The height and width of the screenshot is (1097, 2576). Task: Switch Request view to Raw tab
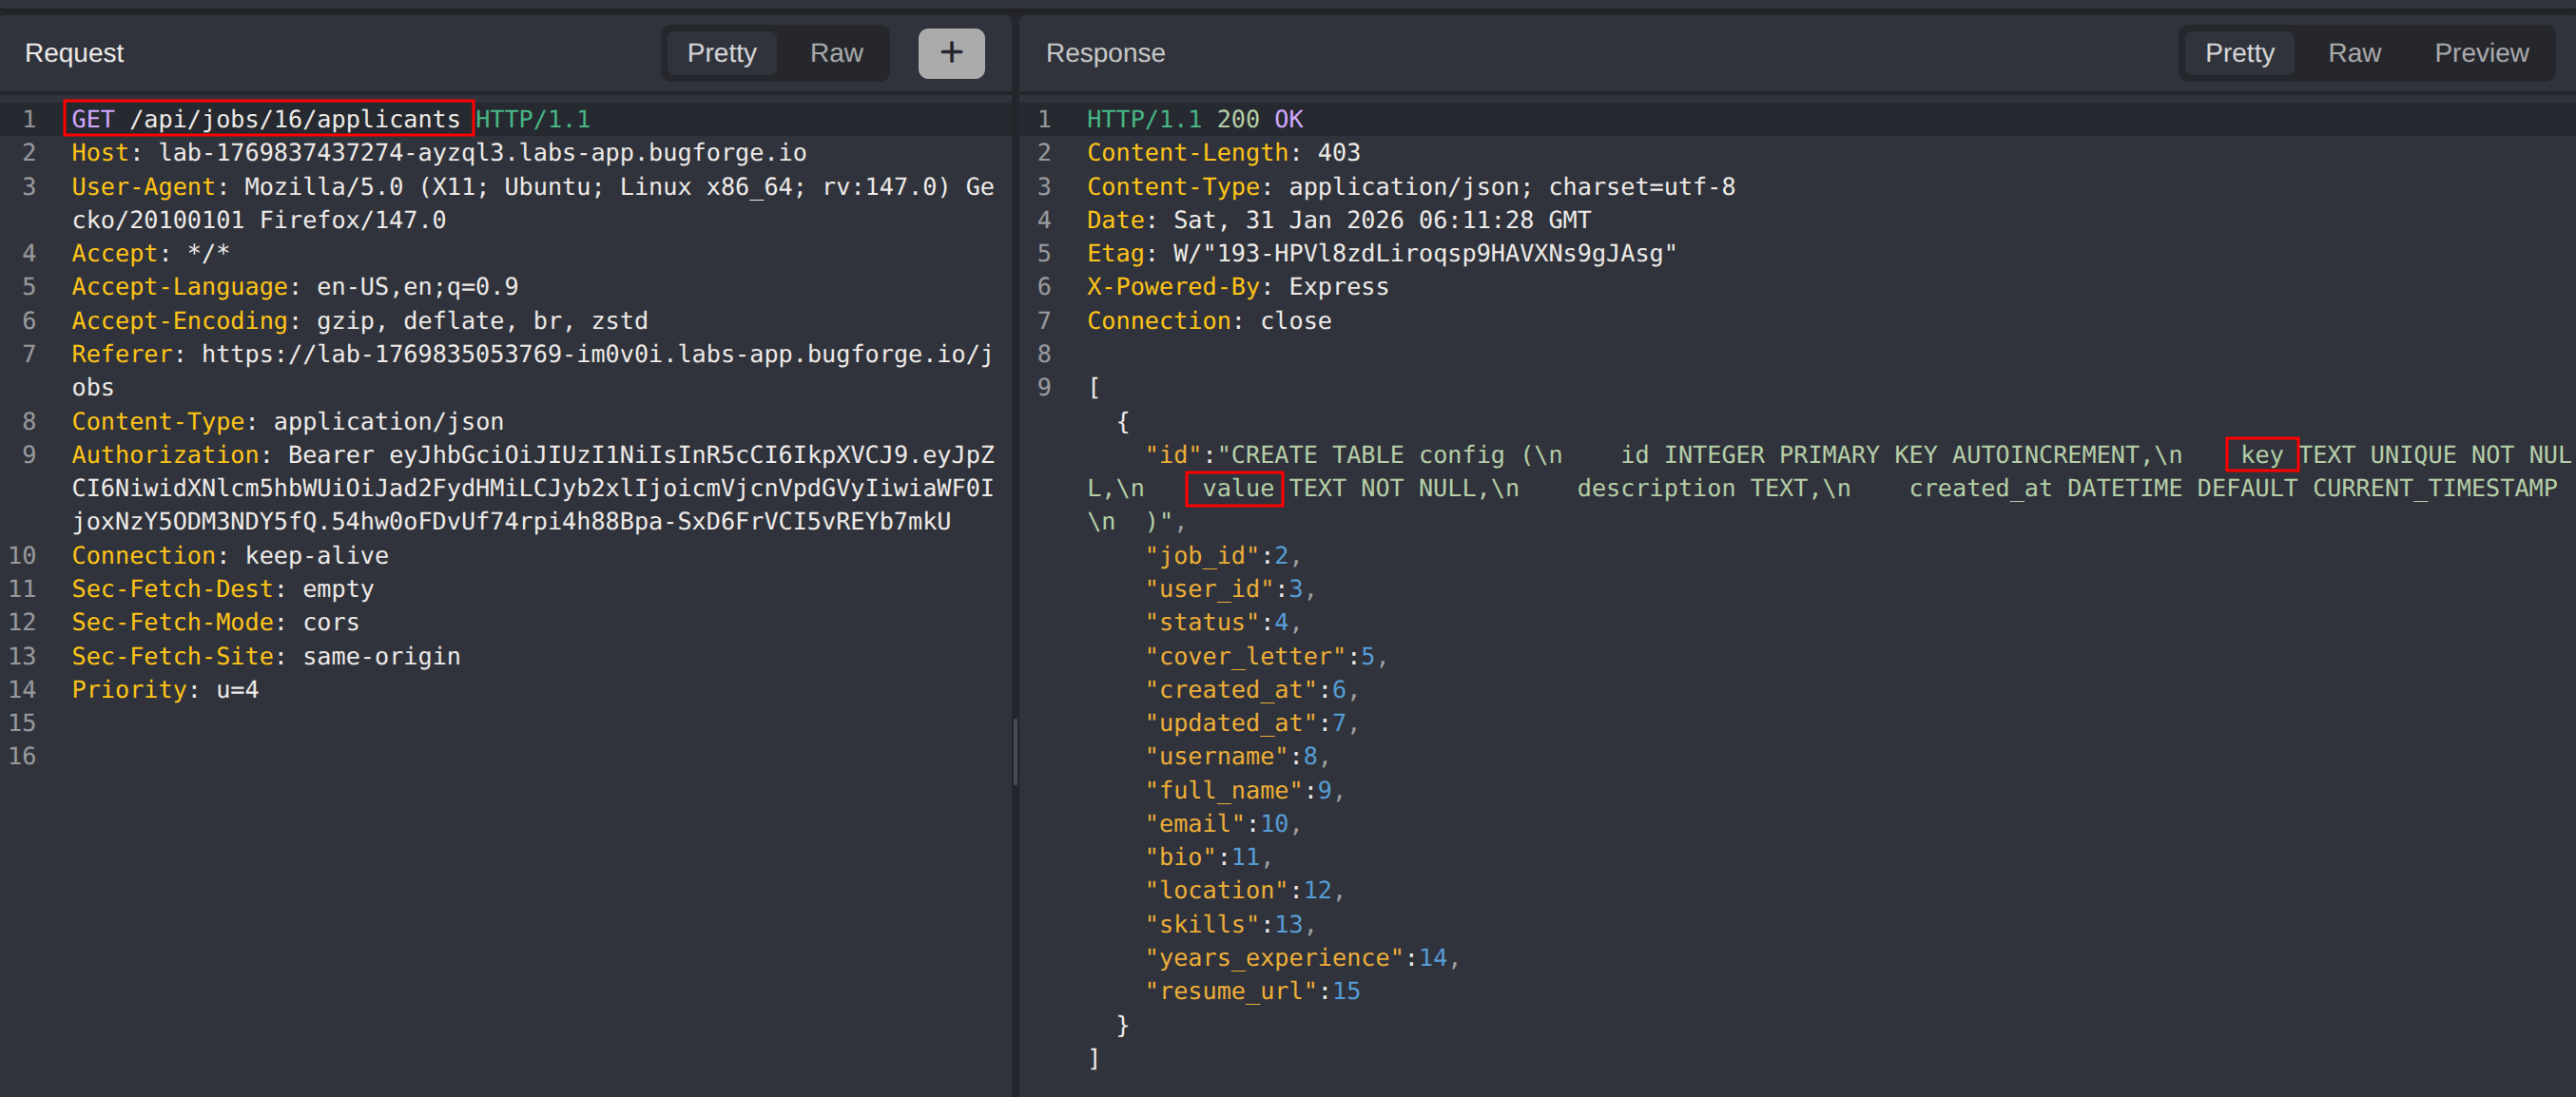pos(835,53)
